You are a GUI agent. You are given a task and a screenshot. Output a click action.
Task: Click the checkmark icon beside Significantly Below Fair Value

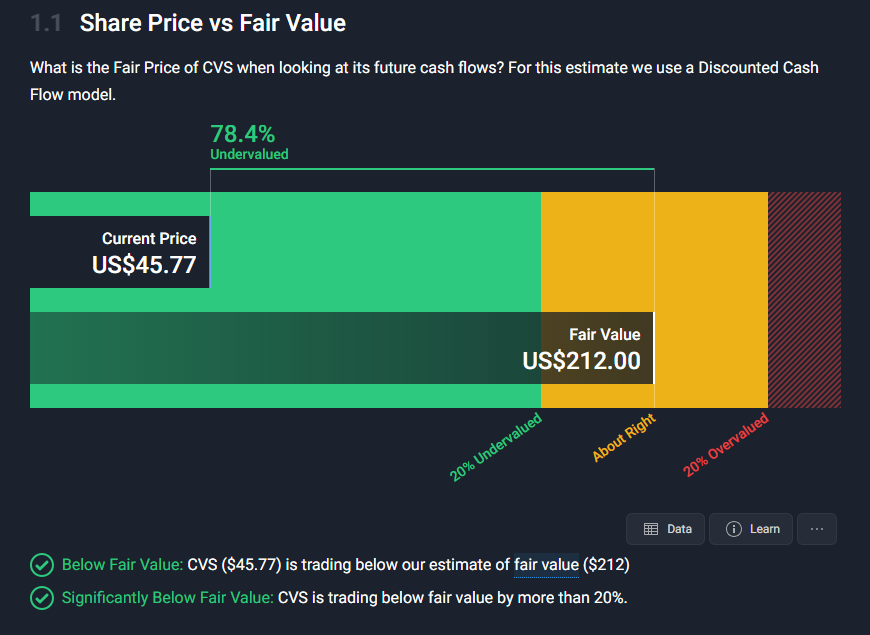(x=41, y=598)
